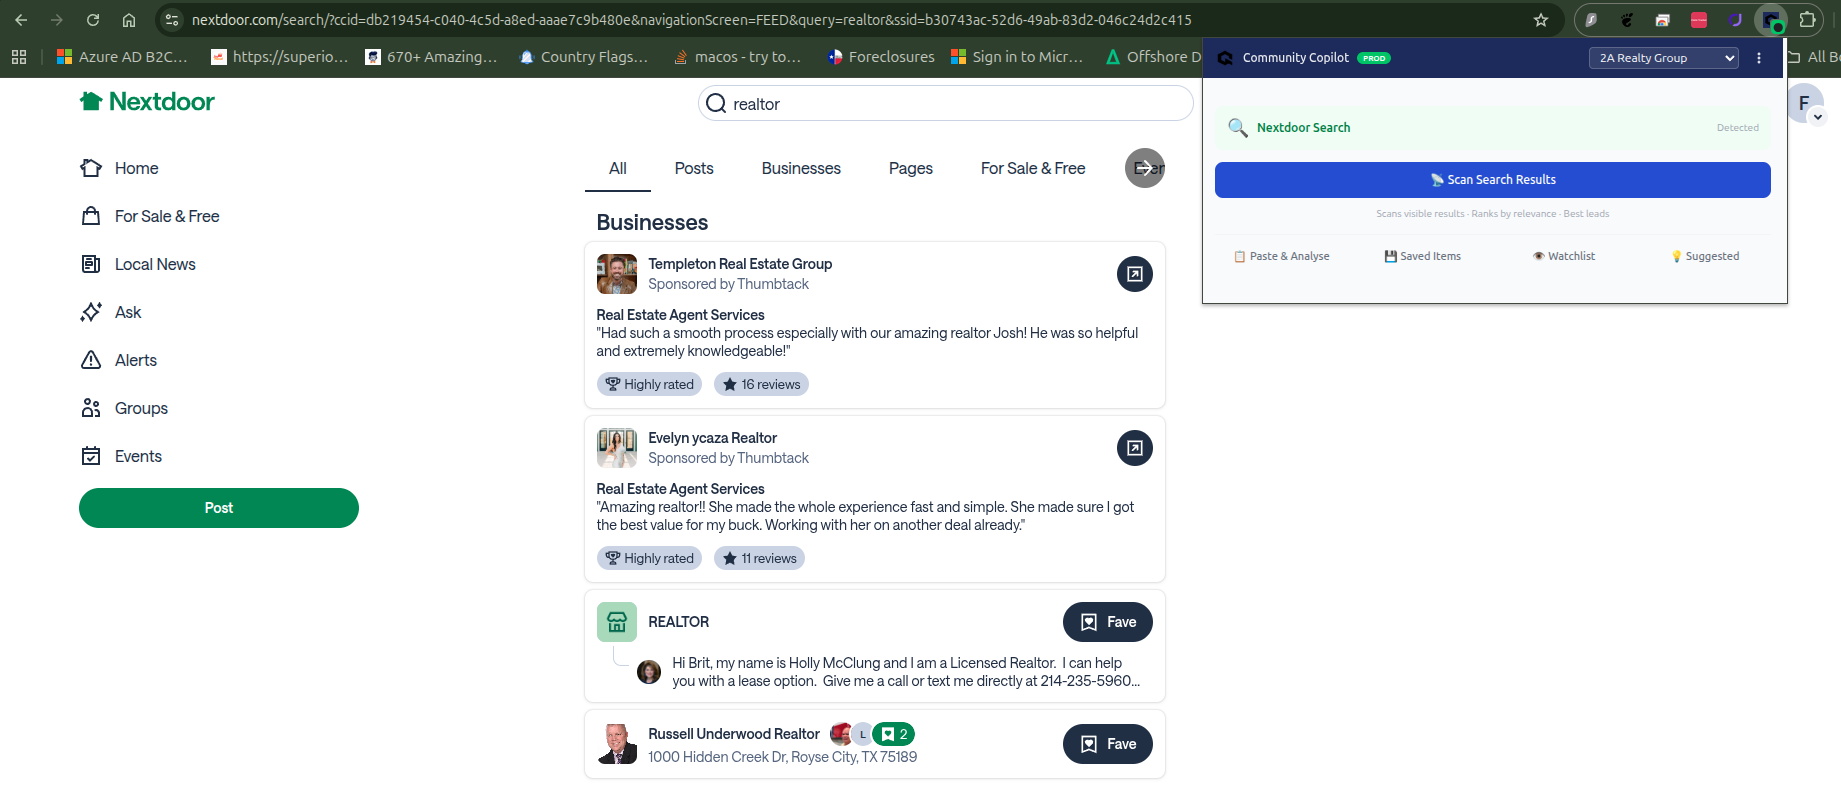Open Evelyn ycaza Realtor external link icon

pyautogui.click(x=1135, y=448)
